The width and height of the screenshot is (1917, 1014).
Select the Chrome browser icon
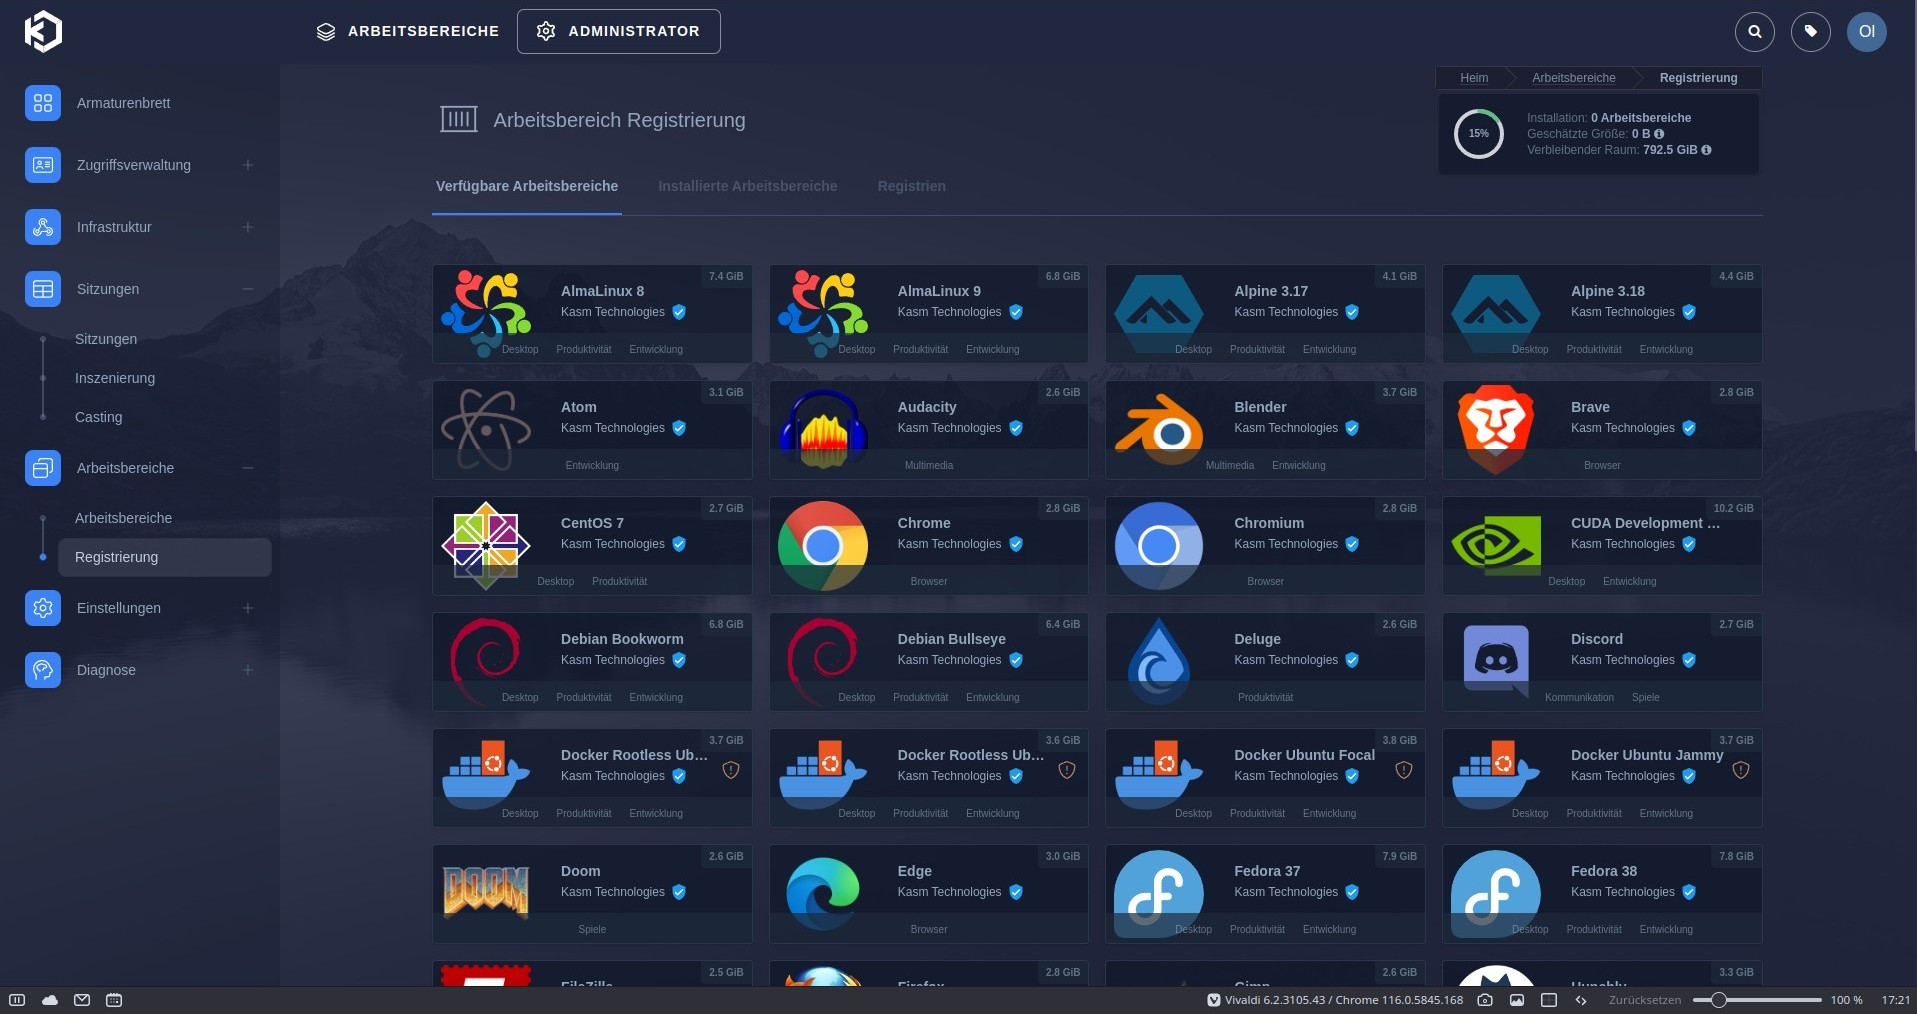823,545
